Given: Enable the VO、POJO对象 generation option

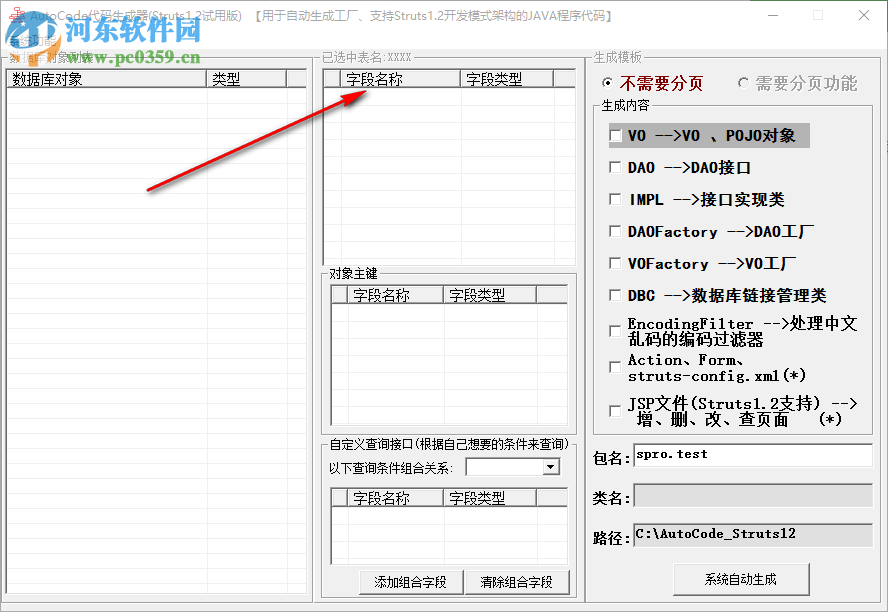Looking at the screenshot, I should click(x=614, y=135).
